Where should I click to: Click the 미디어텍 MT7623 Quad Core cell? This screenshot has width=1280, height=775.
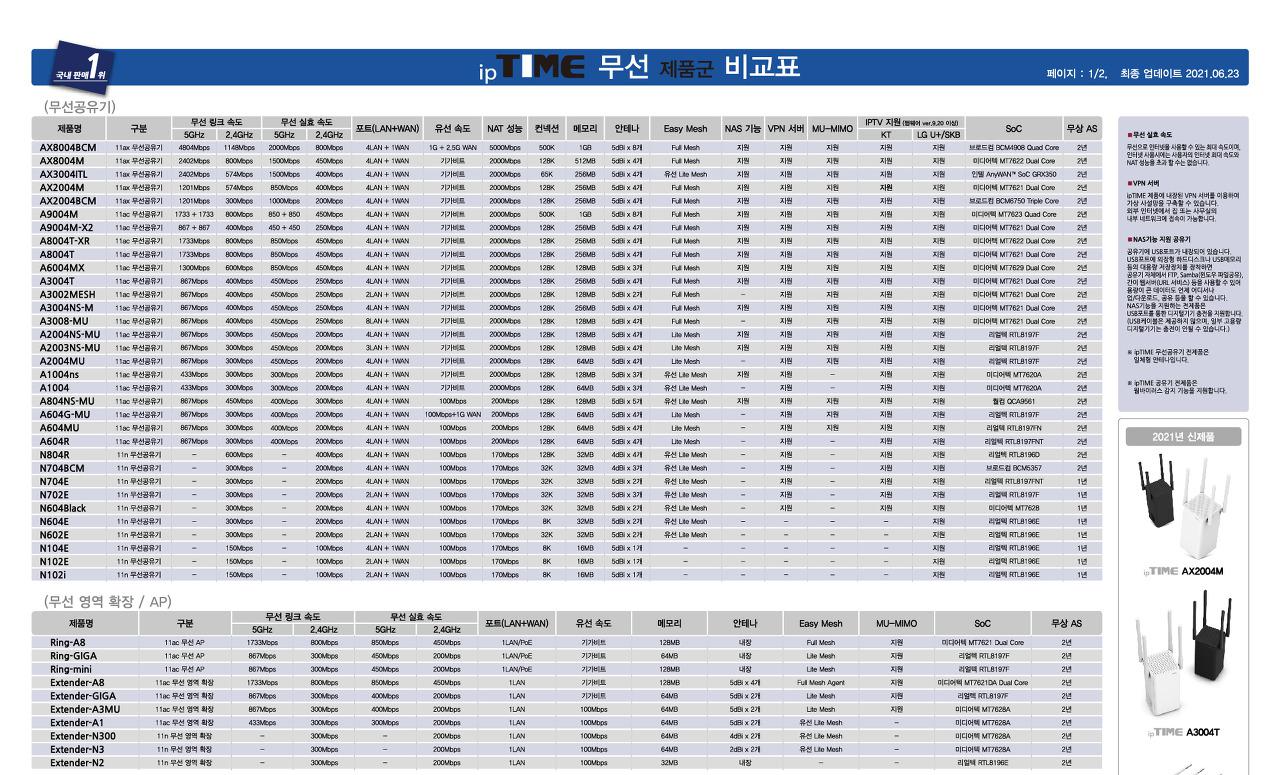tap(1013, 214)
